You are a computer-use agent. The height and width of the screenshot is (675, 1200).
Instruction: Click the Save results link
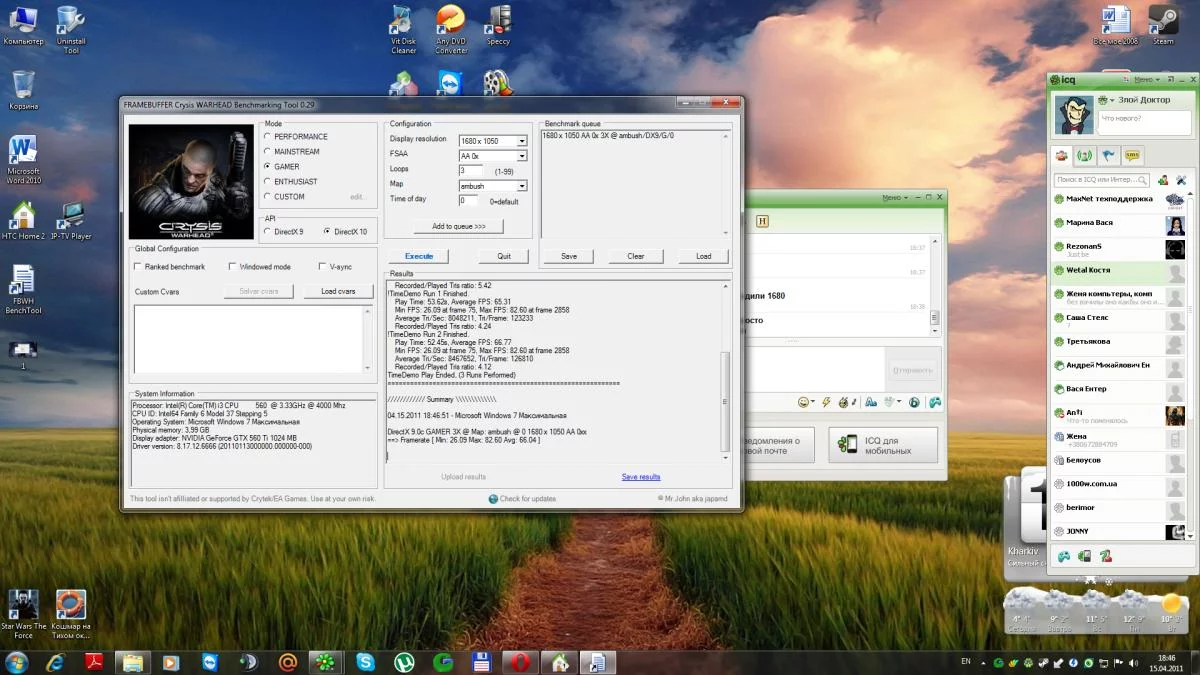[x=640, y=477]
